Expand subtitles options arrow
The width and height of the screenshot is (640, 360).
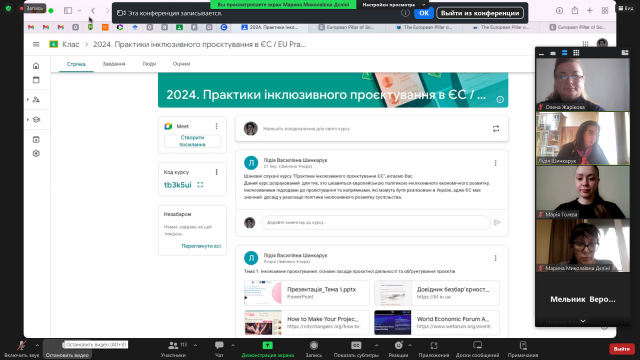pos(376,345)
